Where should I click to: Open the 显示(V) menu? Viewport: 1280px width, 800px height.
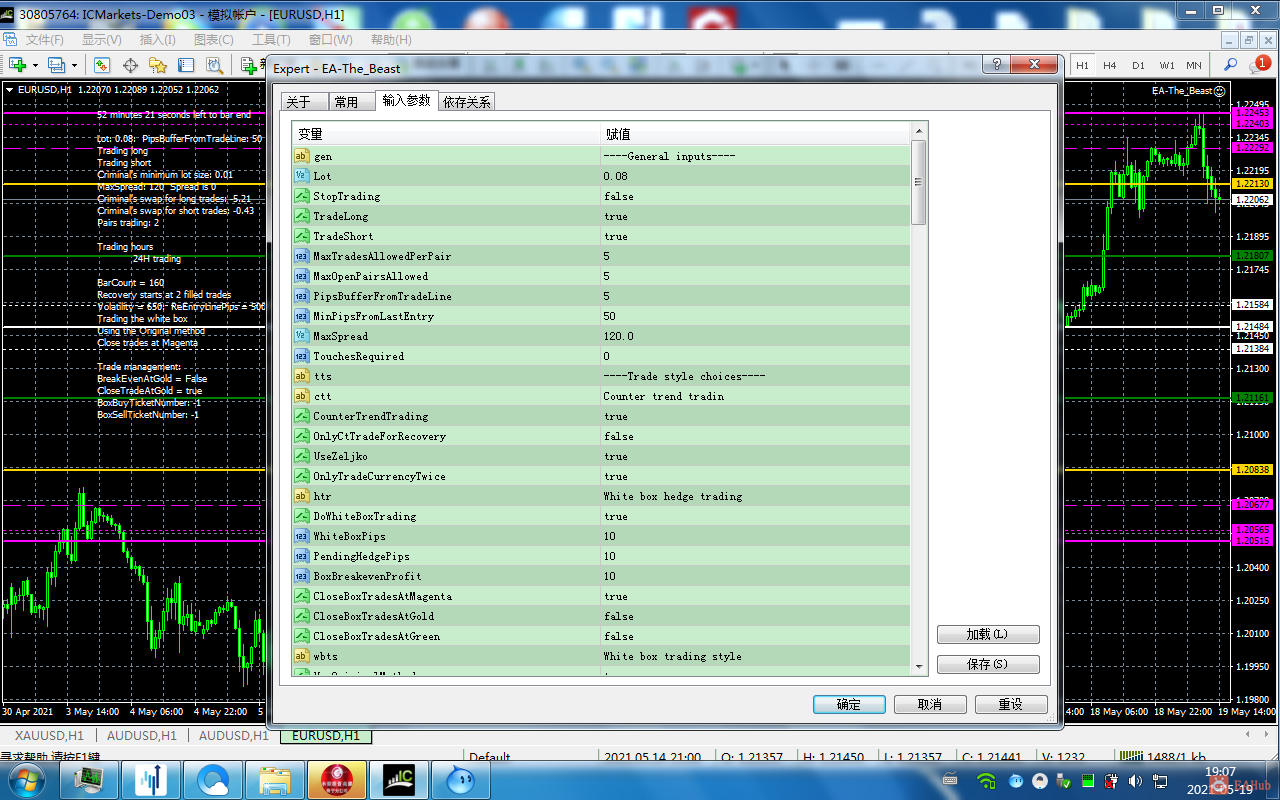click(101, 40)
